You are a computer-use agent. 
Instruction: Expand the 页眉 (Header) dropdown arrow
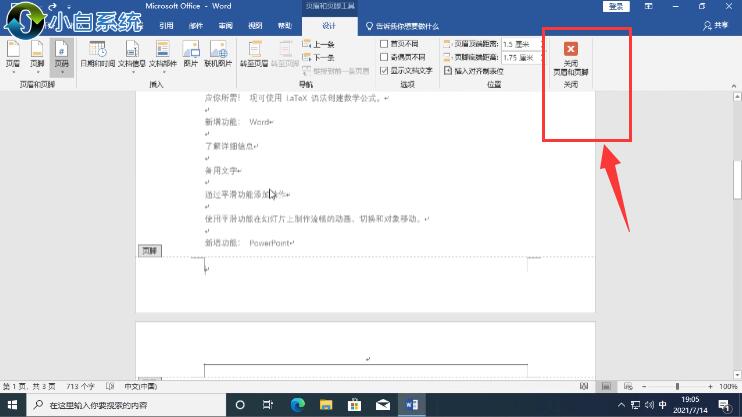tap(13, 72)
